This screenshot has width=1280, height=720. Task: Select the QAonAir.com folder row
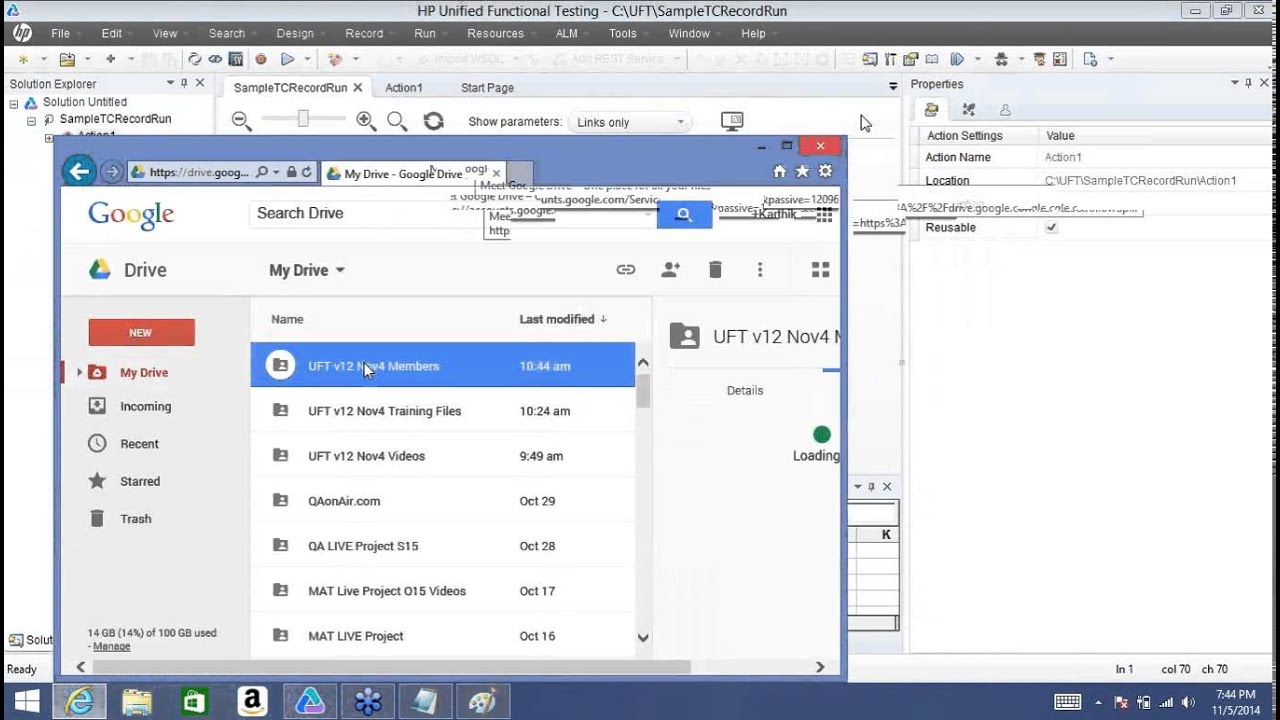(x=442, y=501)
